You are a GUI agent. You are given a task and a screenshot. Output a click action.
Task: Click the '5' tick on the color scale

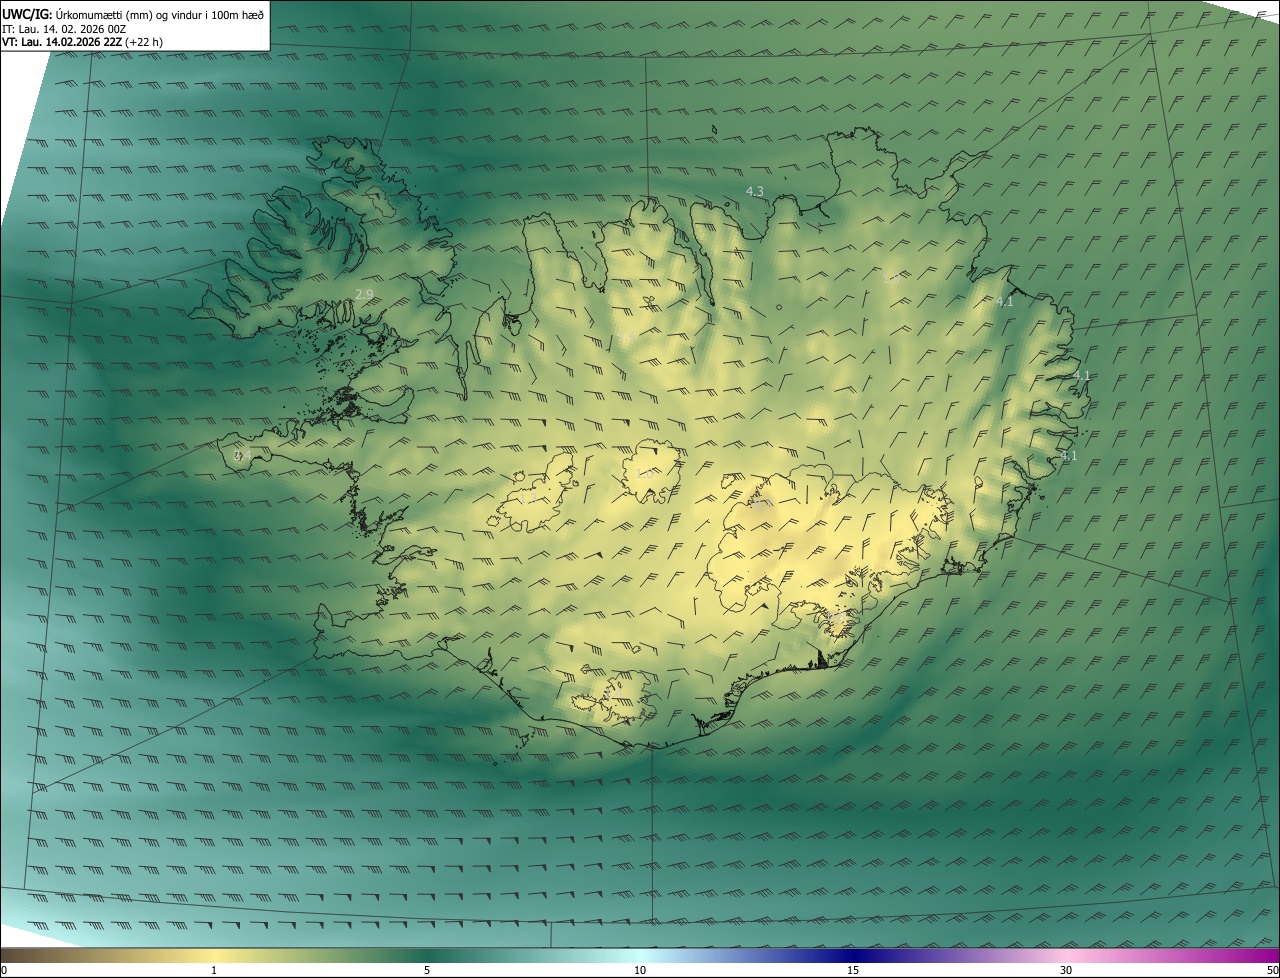pyautogui.click(x=427, y=970)
